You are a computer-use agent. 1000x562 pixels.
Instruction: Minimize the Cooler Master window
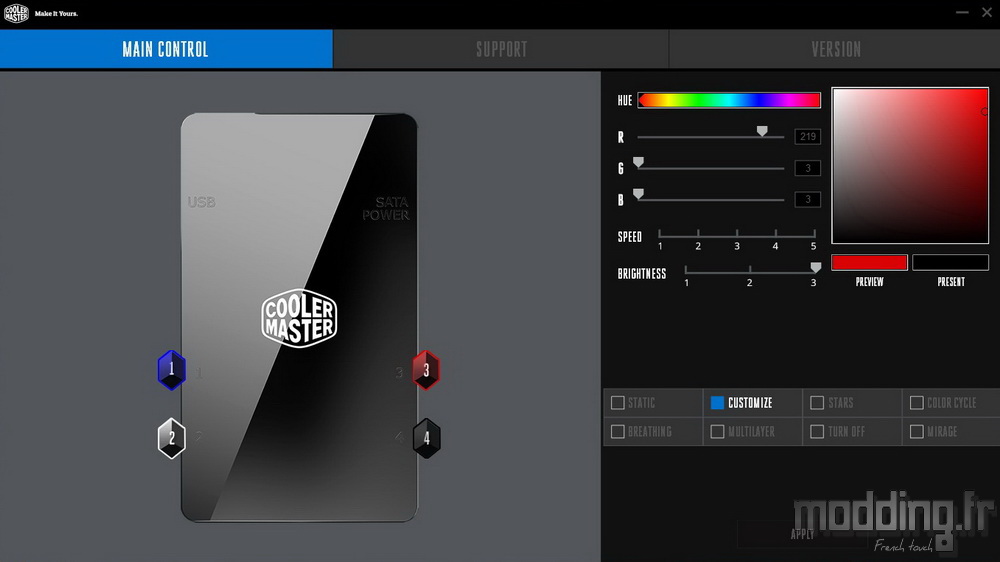[962, 13]
